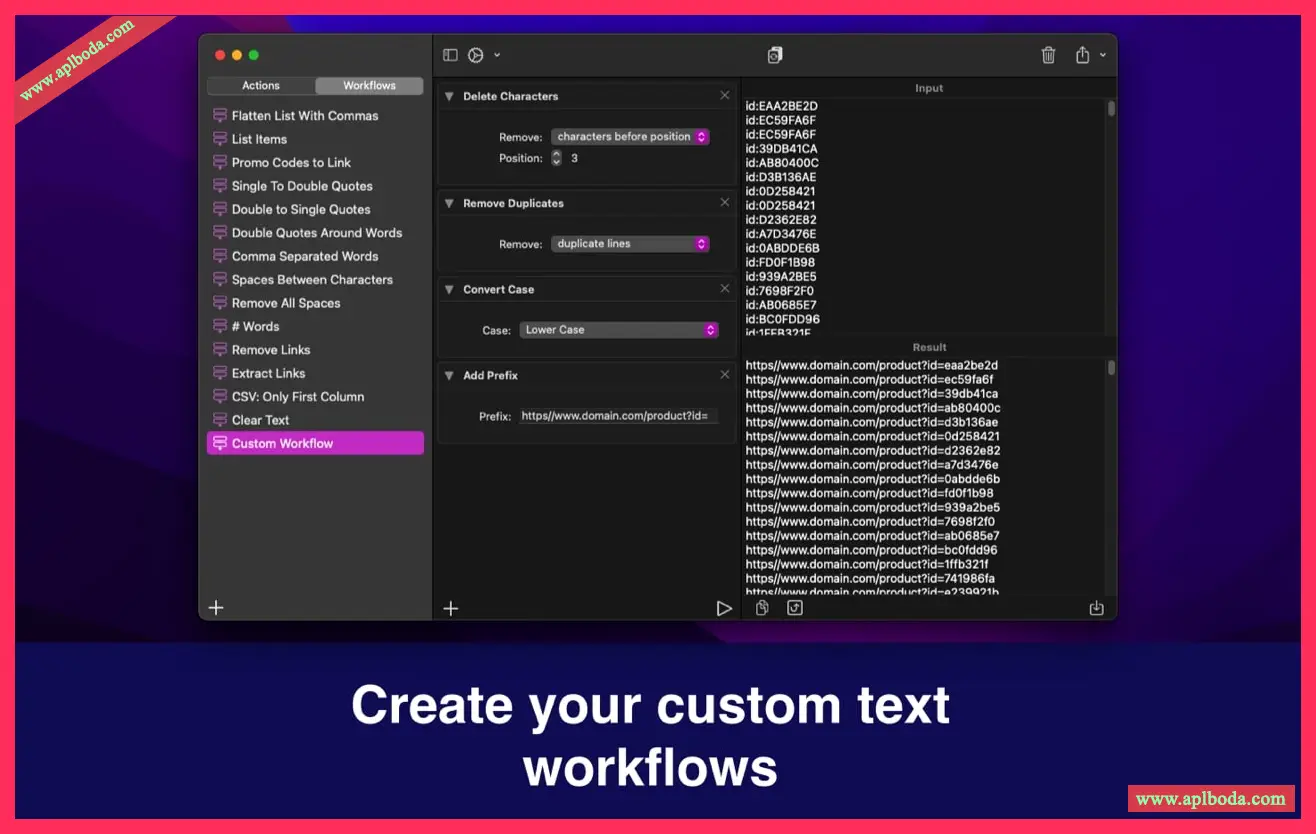
Task: Select the # Words workflow
Action: (x=315, y=326)
